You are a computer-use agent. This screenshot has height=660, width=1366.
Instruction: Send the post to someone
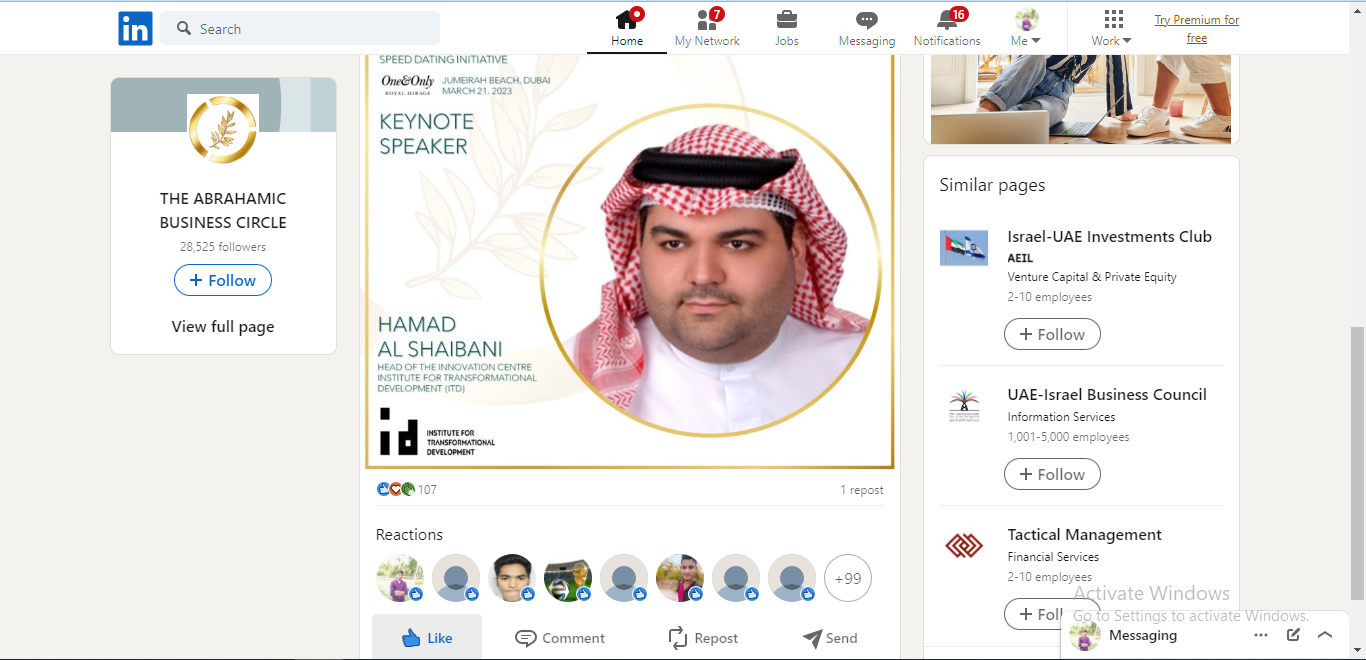pos(830,638)
